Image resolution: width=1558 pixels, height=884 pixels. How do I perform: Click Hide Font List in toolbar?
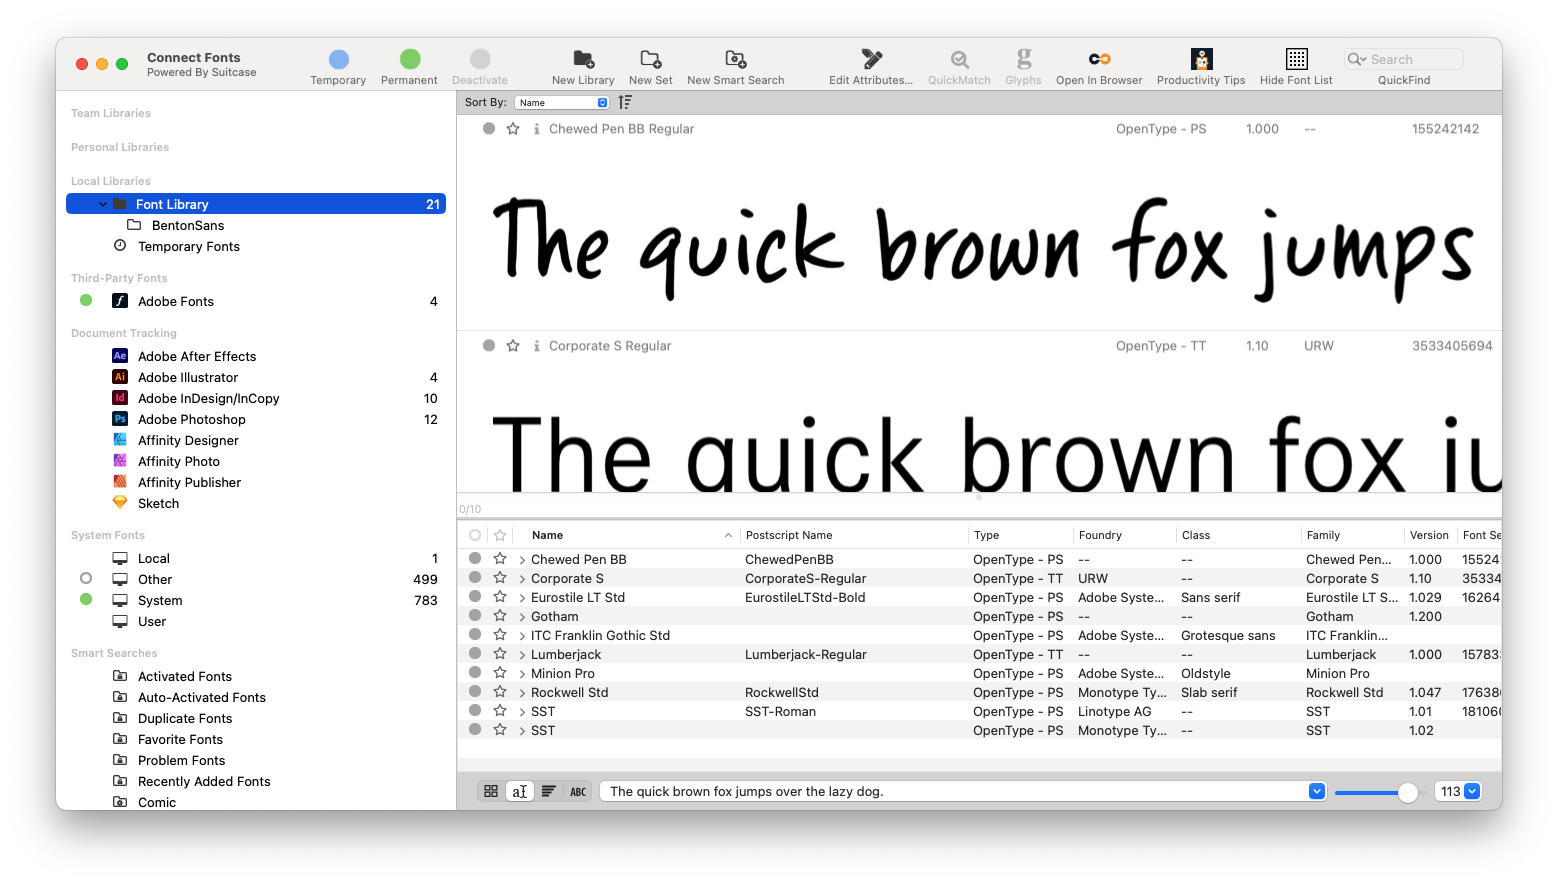(x=1296, y=60)
